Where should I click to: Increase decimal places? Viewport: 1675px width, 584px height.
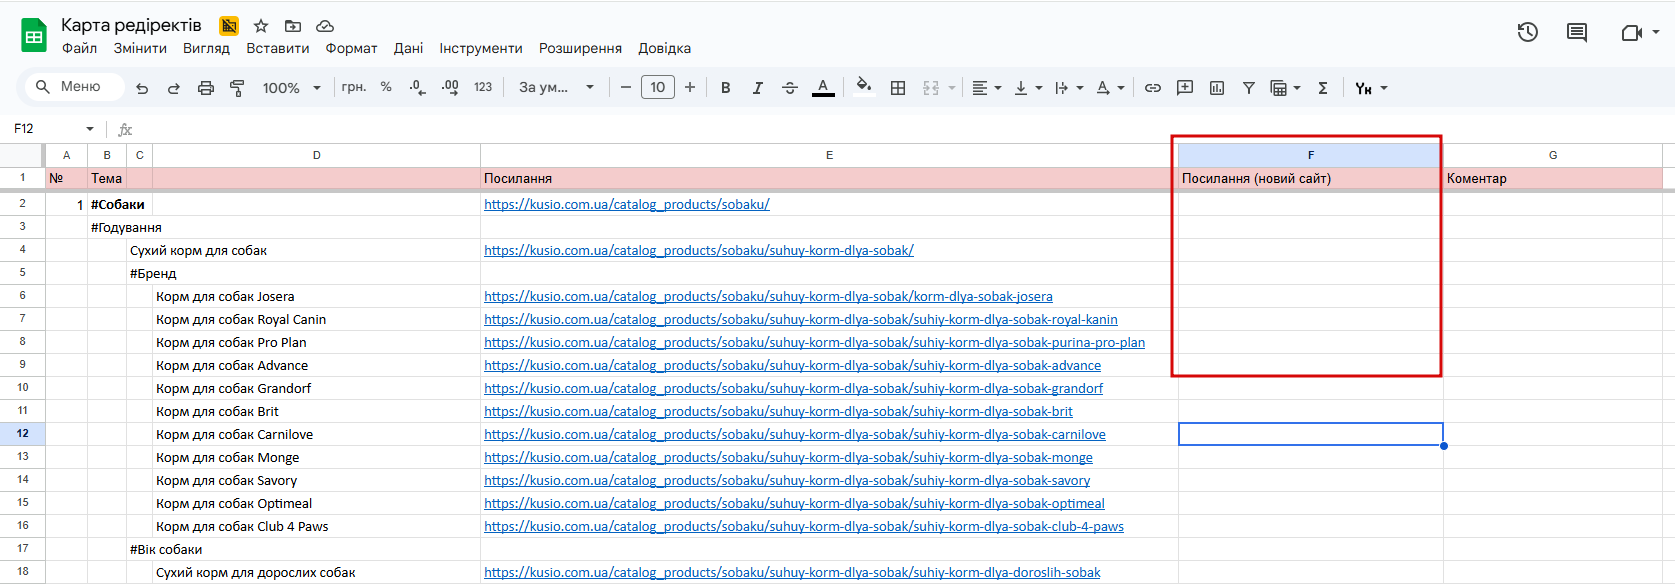[450, 88]
